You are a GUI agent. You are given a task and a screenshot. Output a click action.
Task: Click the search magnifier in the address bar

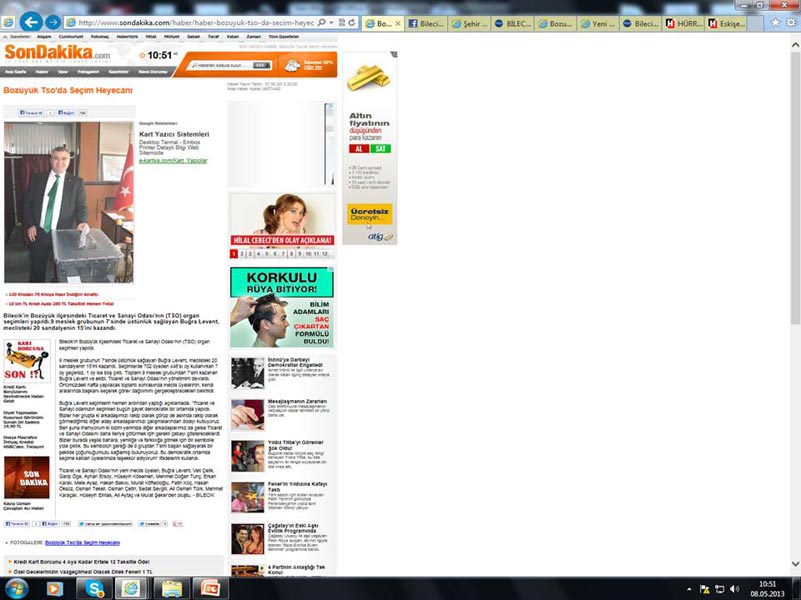[322, 23]
